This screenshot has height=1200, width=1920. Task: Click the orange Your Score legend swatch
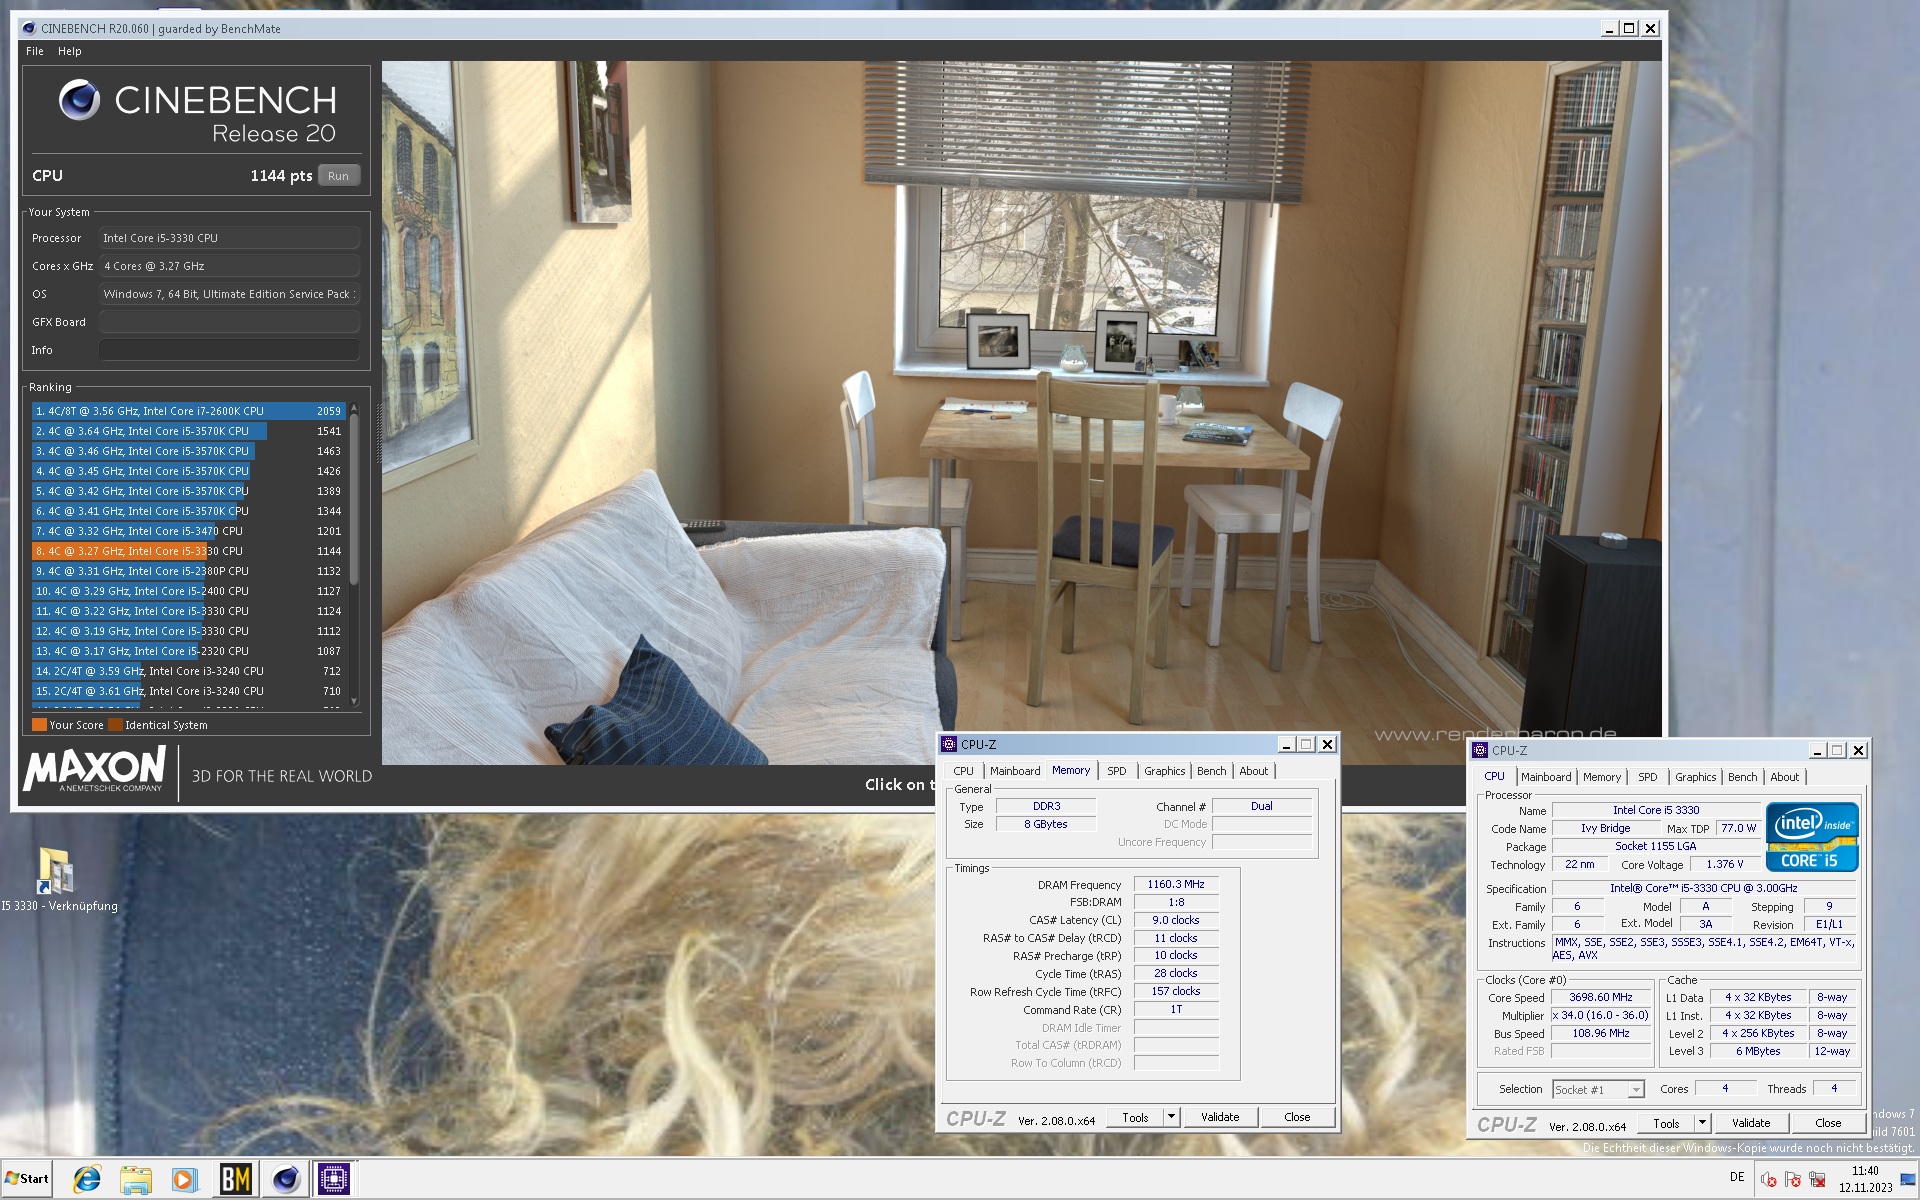pos(39,725)
